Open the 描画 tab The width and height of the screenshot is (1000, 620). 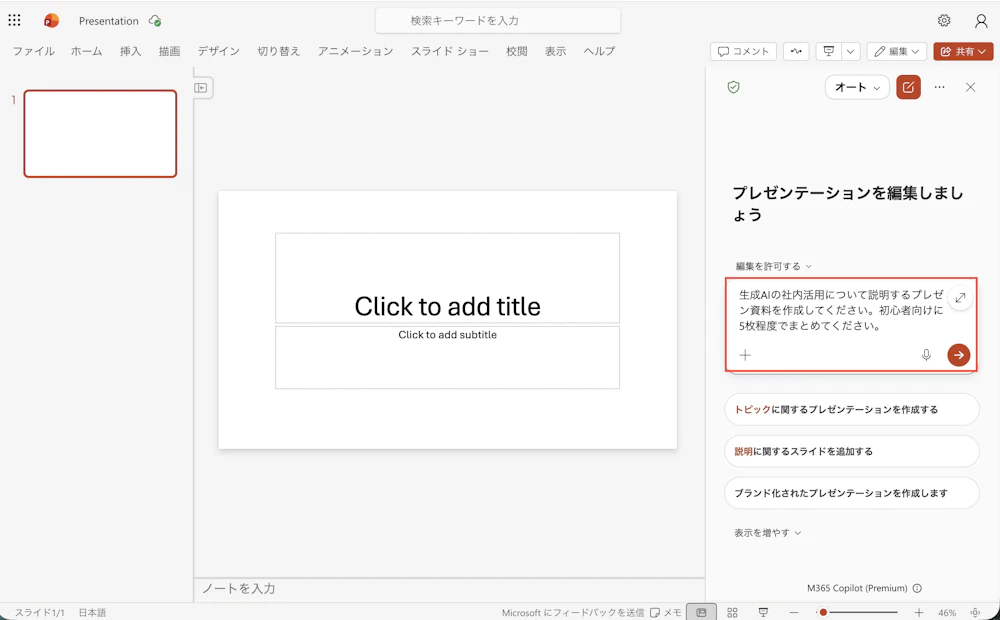point(169,51)
